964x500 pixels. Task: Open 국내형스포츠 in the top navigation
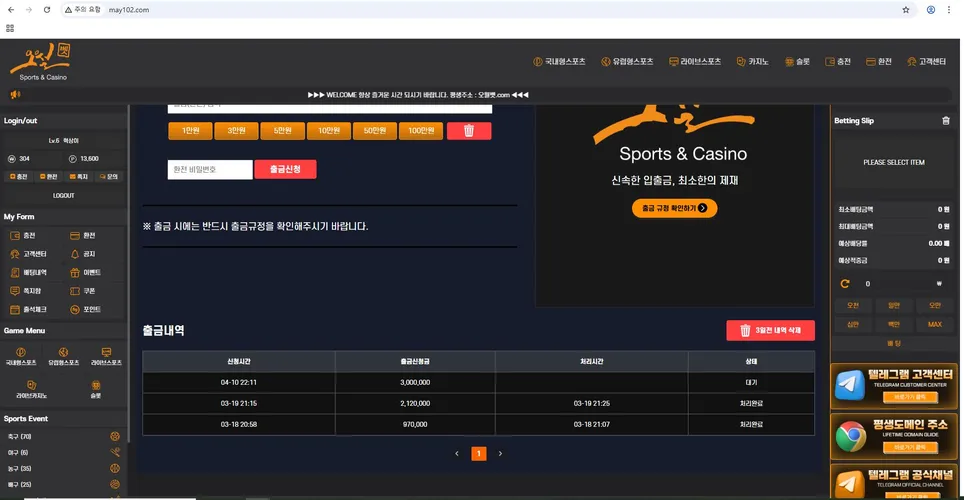tap(559, 62)
